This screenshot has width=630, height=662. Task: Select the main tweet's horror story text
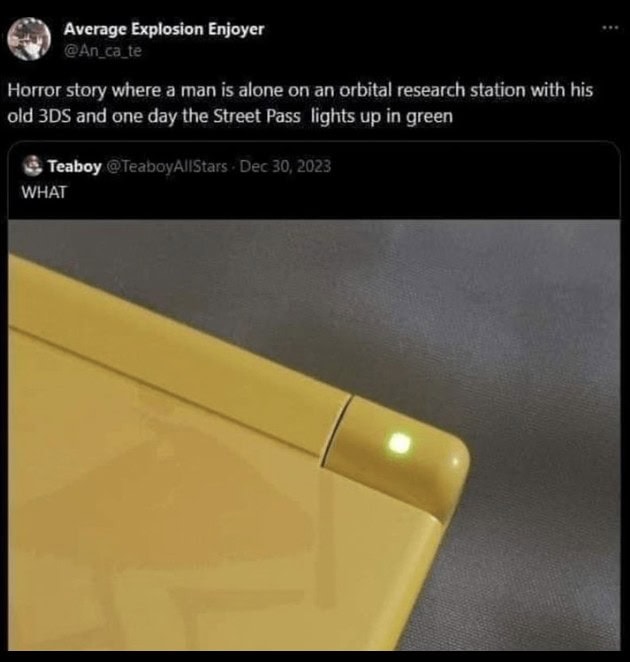point(300,103)
